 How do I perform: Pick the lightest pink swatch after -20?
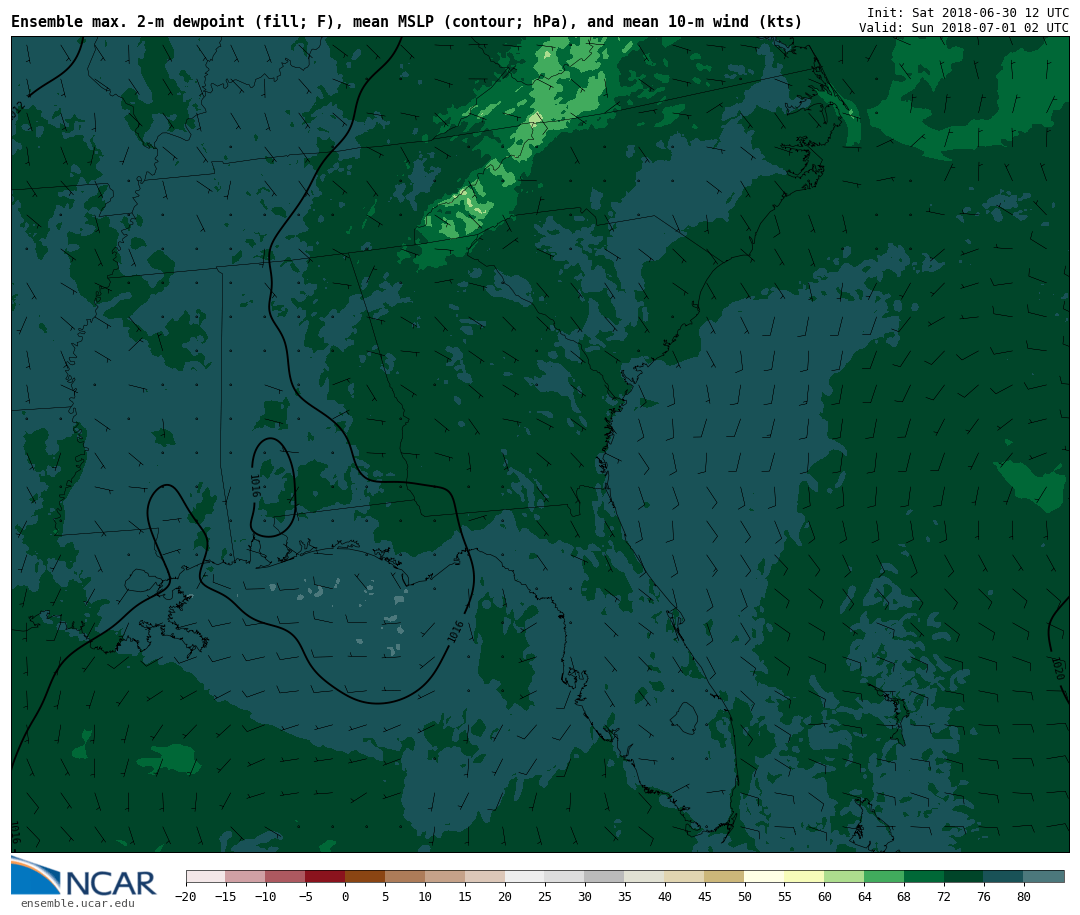(x=205, y=877)
